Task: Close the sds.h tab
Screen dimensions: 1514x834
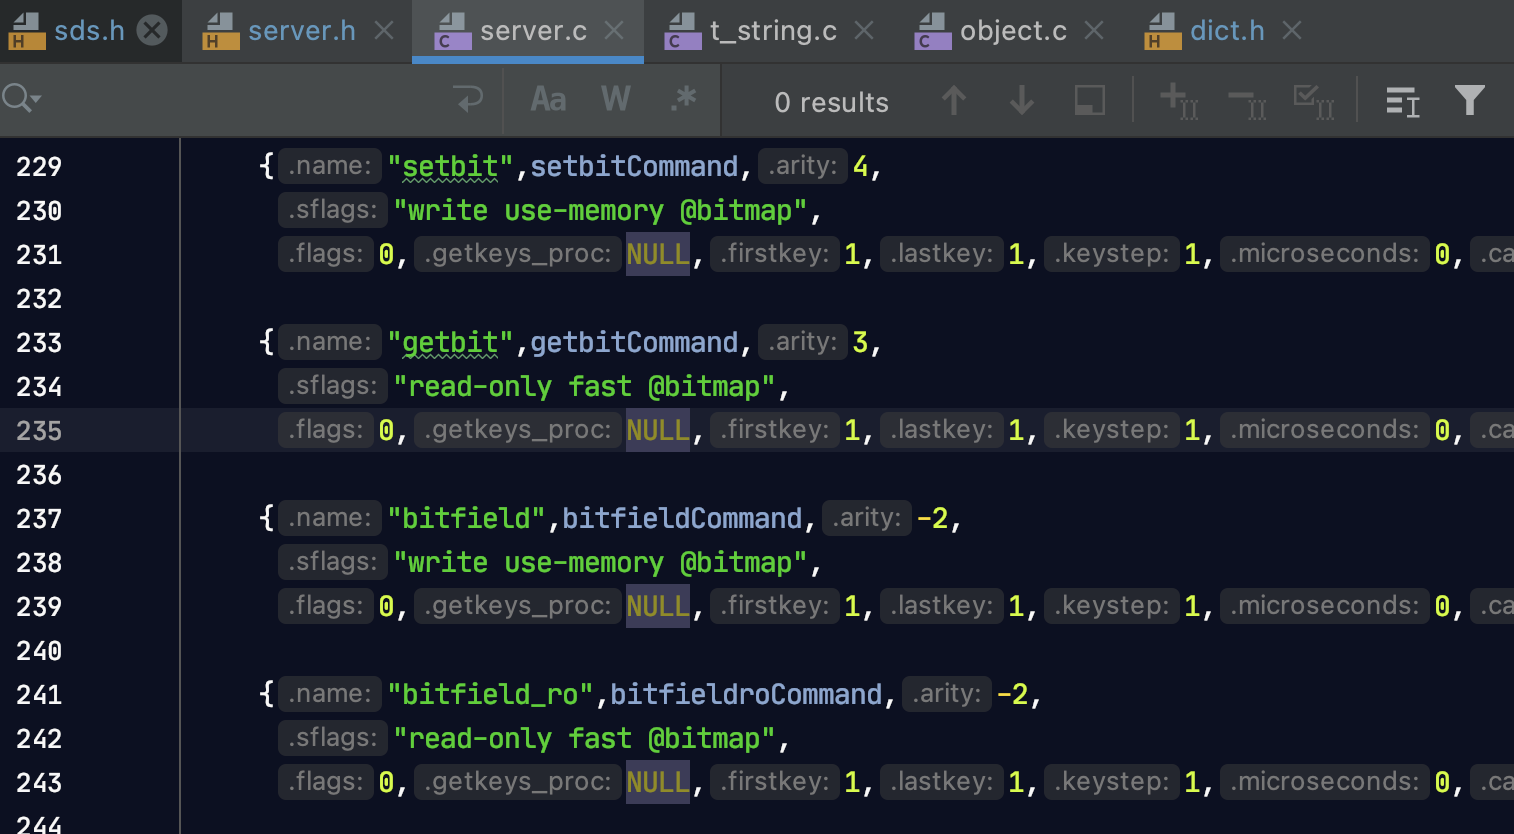Action: click(x=152, y=31)
